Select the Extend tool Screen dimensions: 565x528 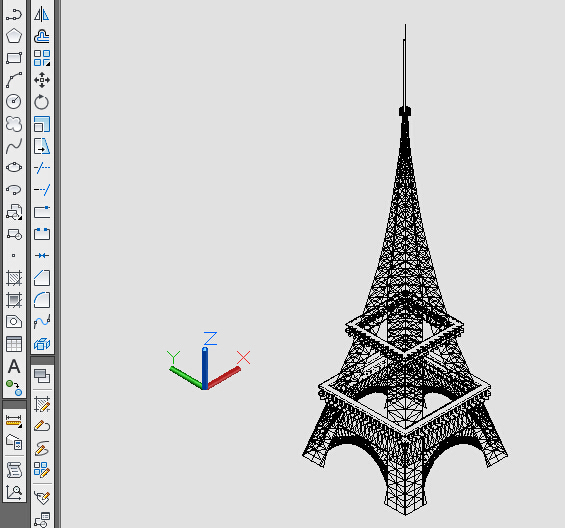click(x=42, y=190)
